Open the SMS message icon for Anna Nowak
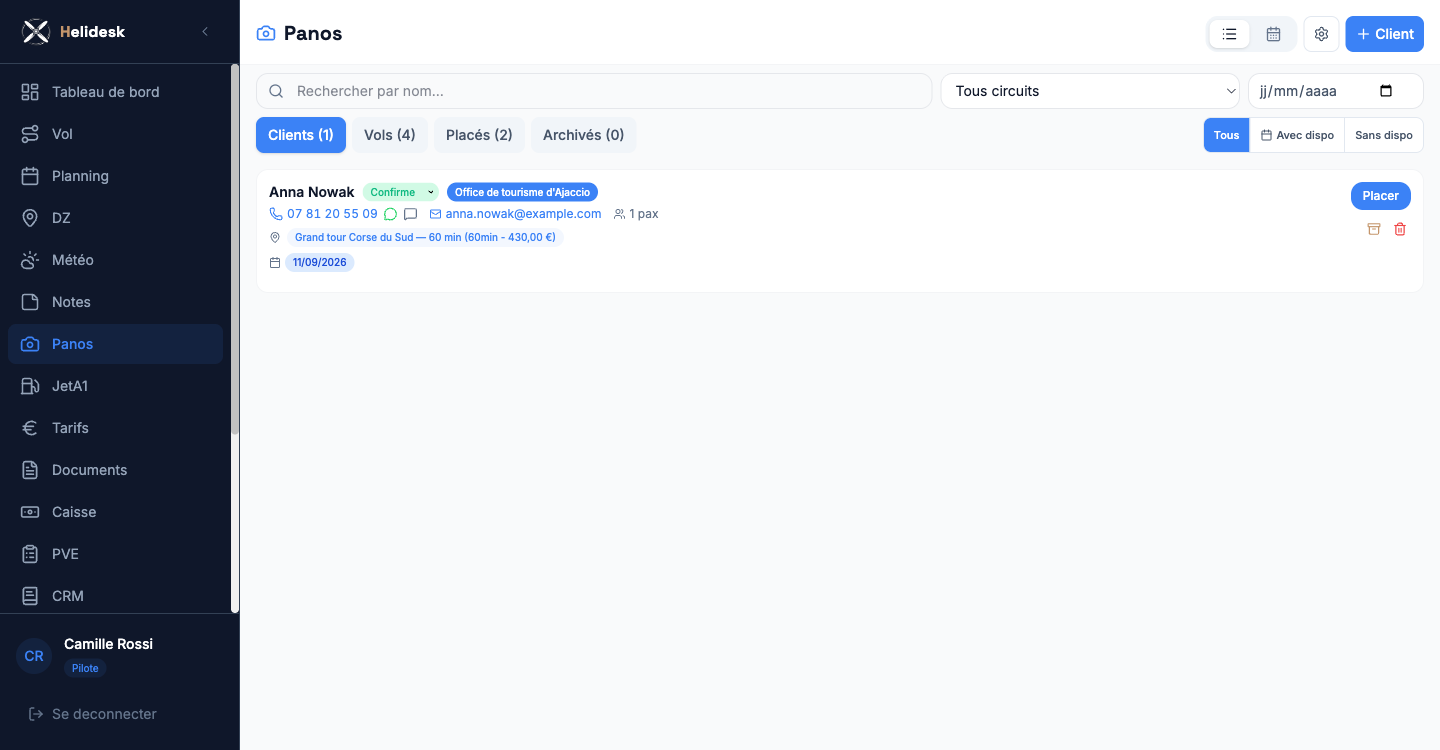This screenshot has height=750, width=1440. (410, 214)
